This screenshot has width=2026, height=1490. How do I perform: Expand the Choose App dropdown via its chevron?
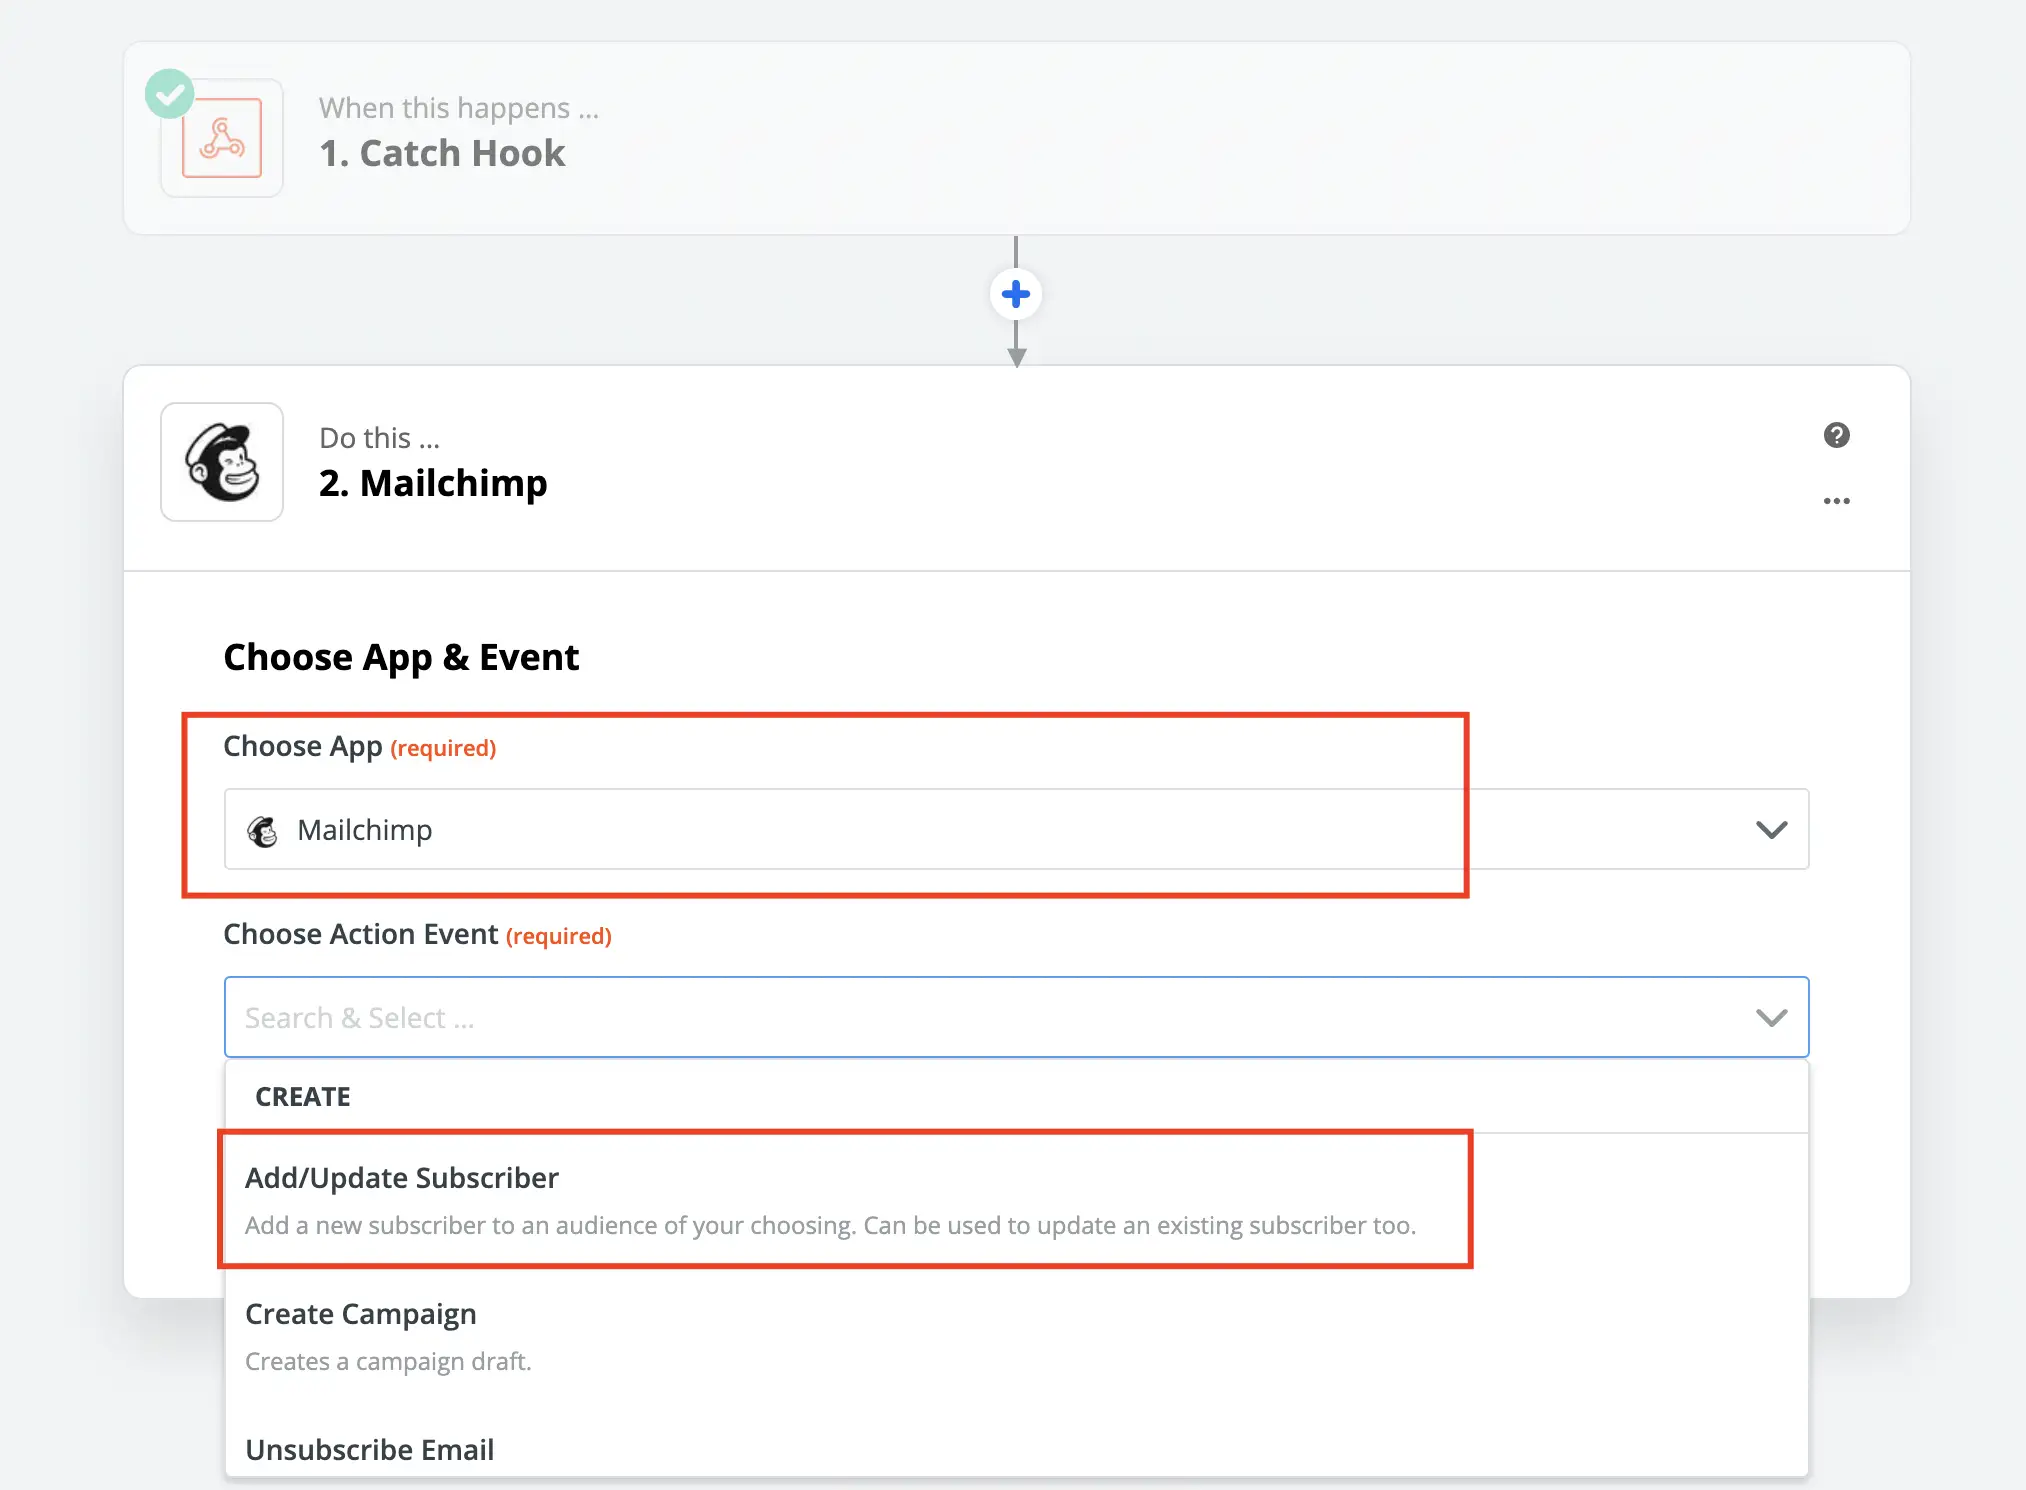coord(1771,829)
